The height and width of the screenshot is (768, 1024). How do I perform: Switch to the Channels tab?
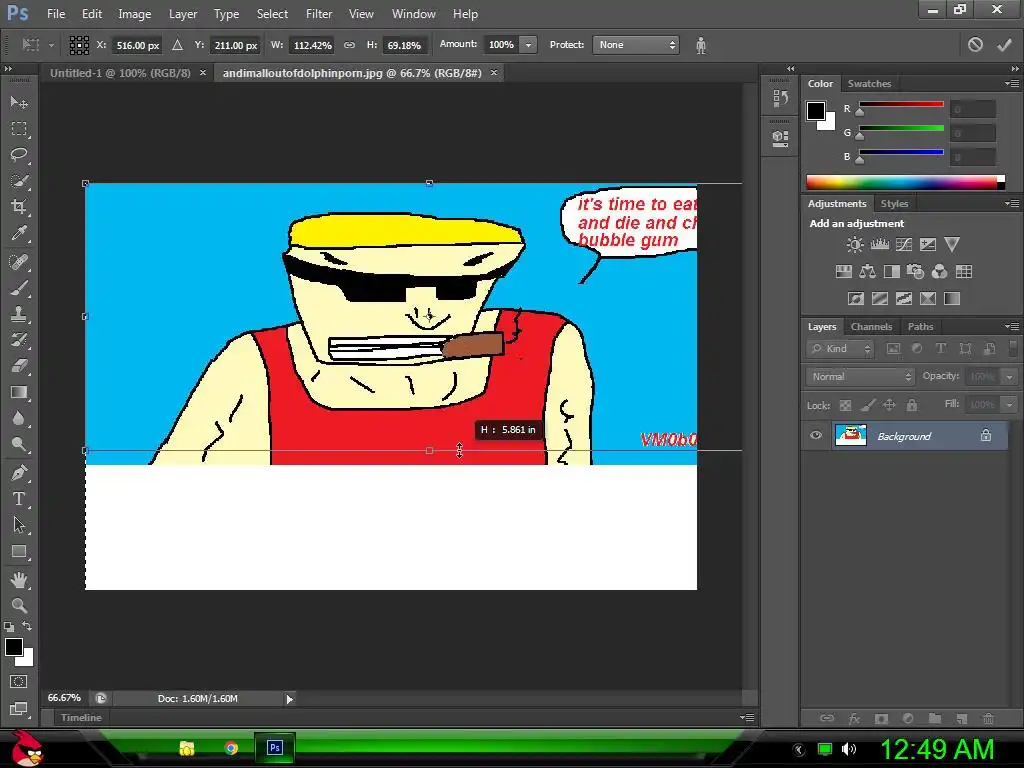pos(871,327)
